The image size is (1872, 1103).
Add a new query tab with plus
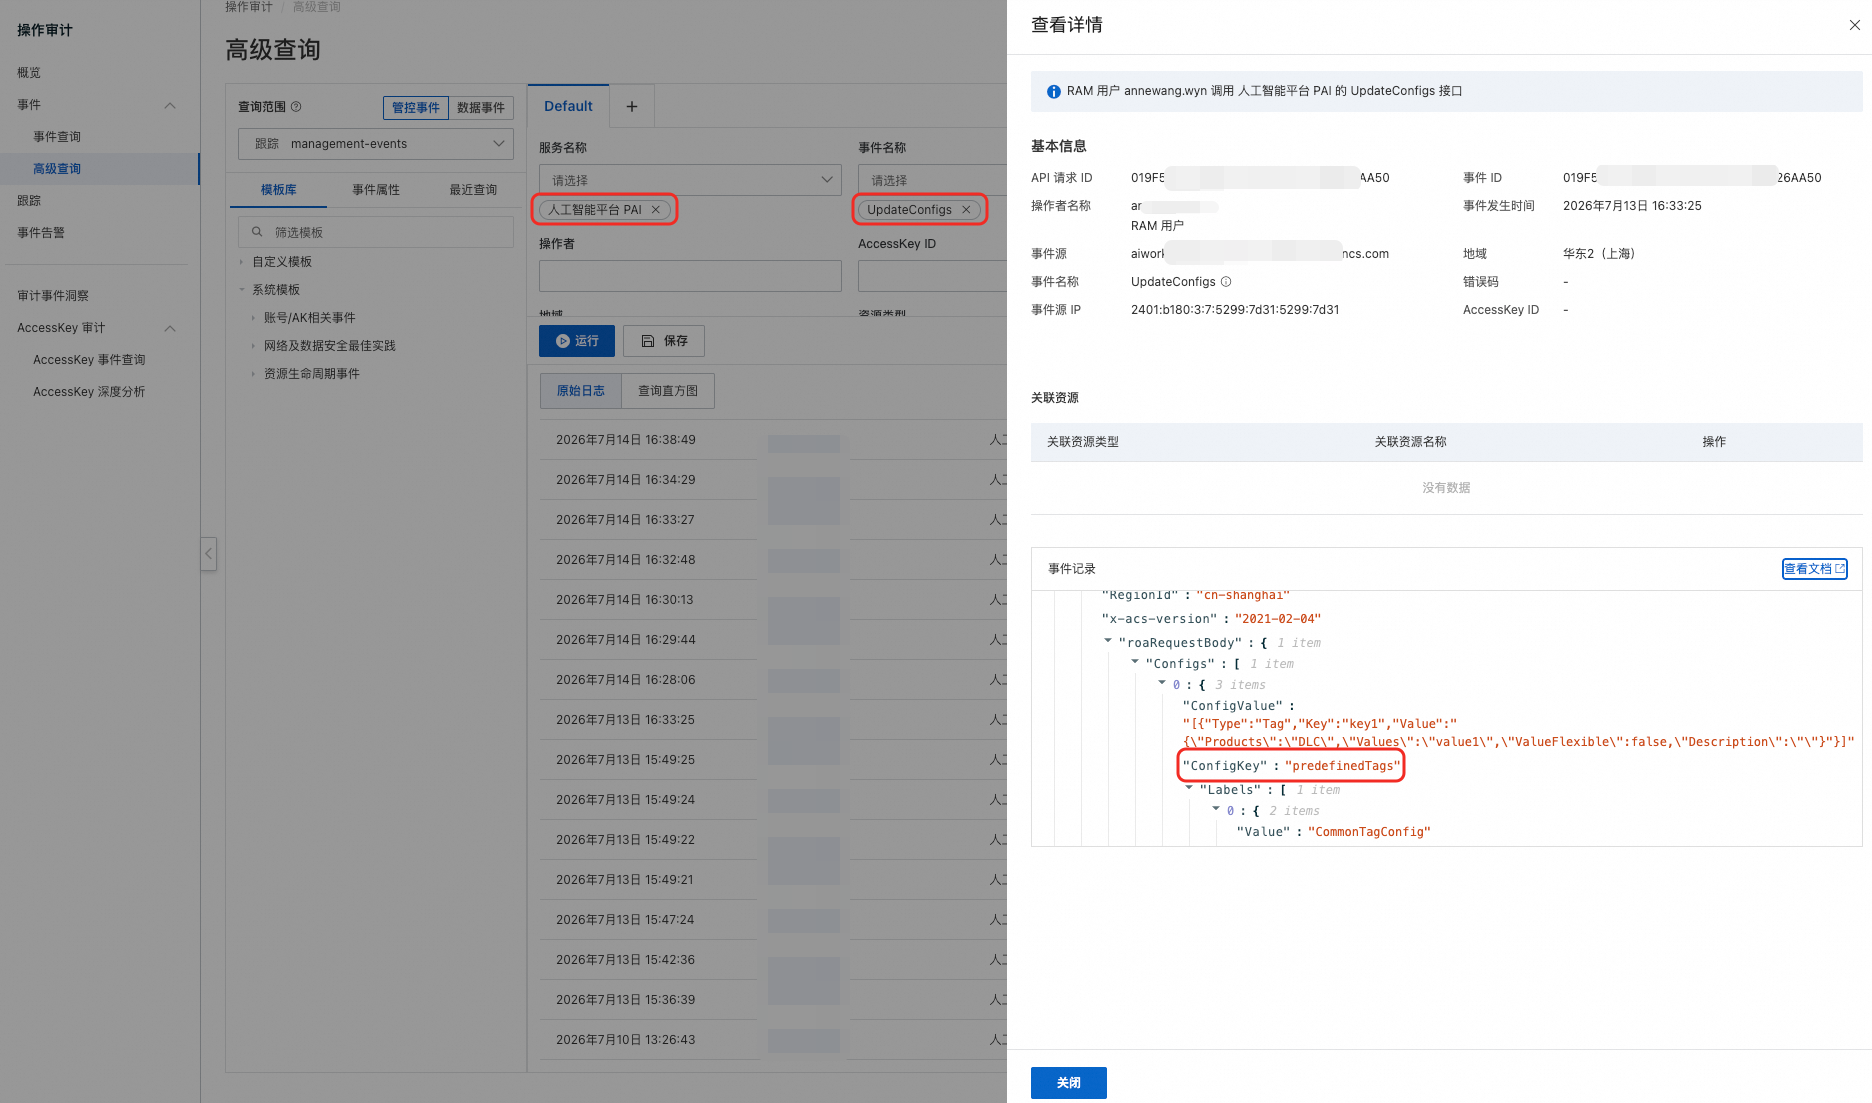(x=631, y=106)
